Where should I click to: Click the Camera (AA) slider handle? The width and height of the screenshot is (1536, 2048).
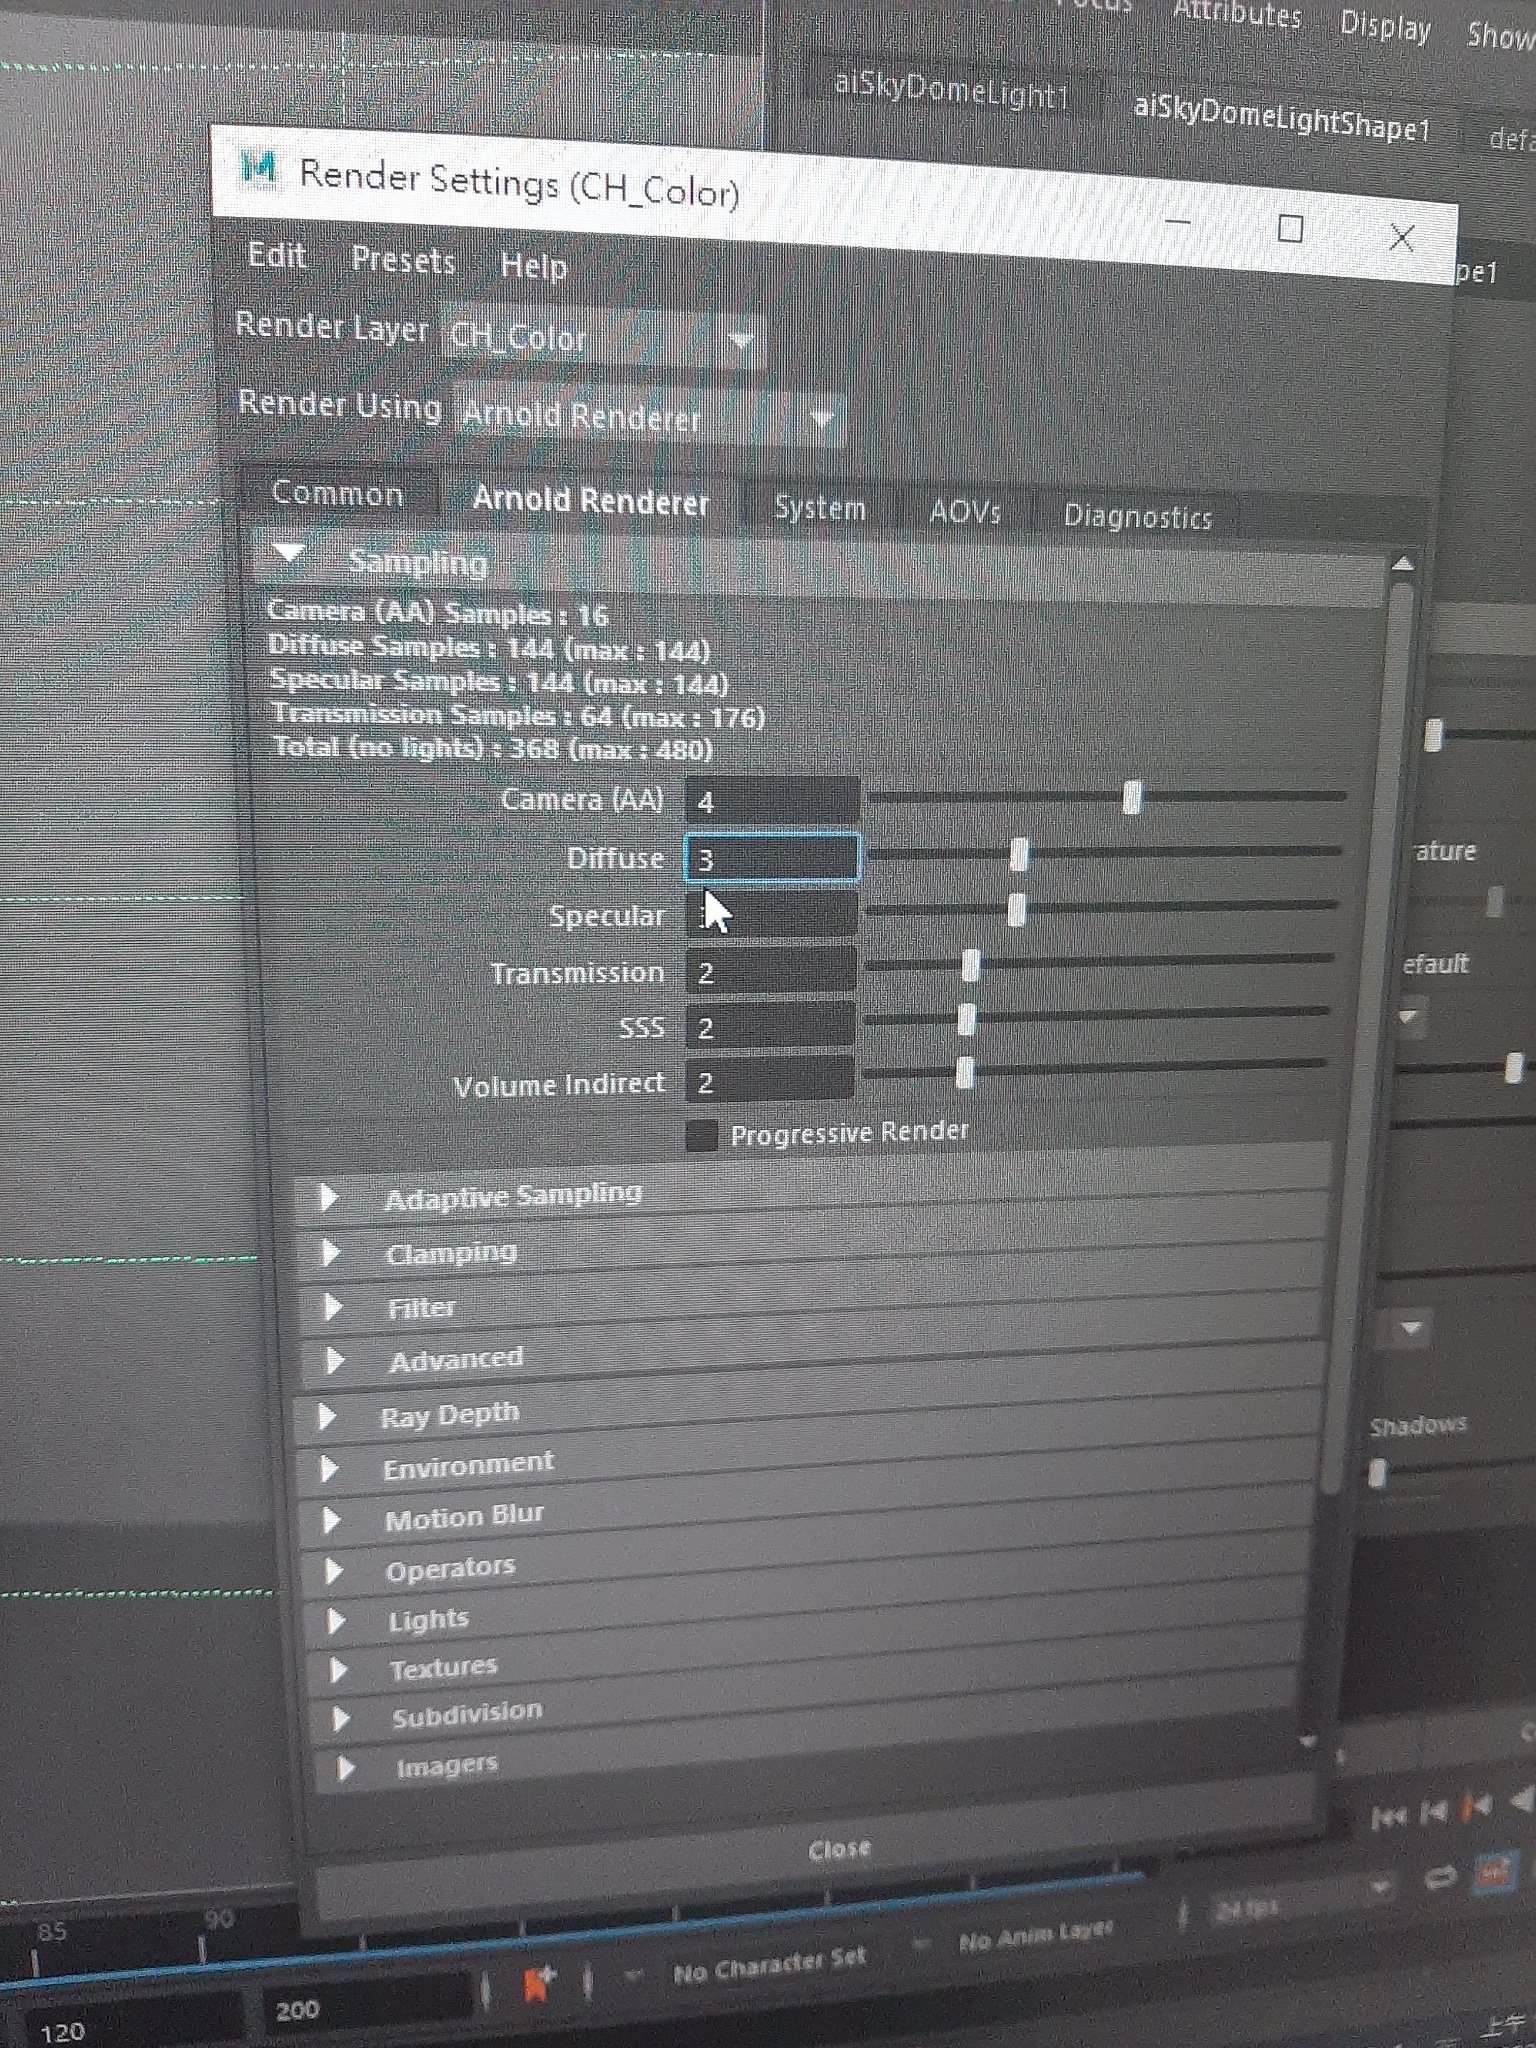(1132, 798)
